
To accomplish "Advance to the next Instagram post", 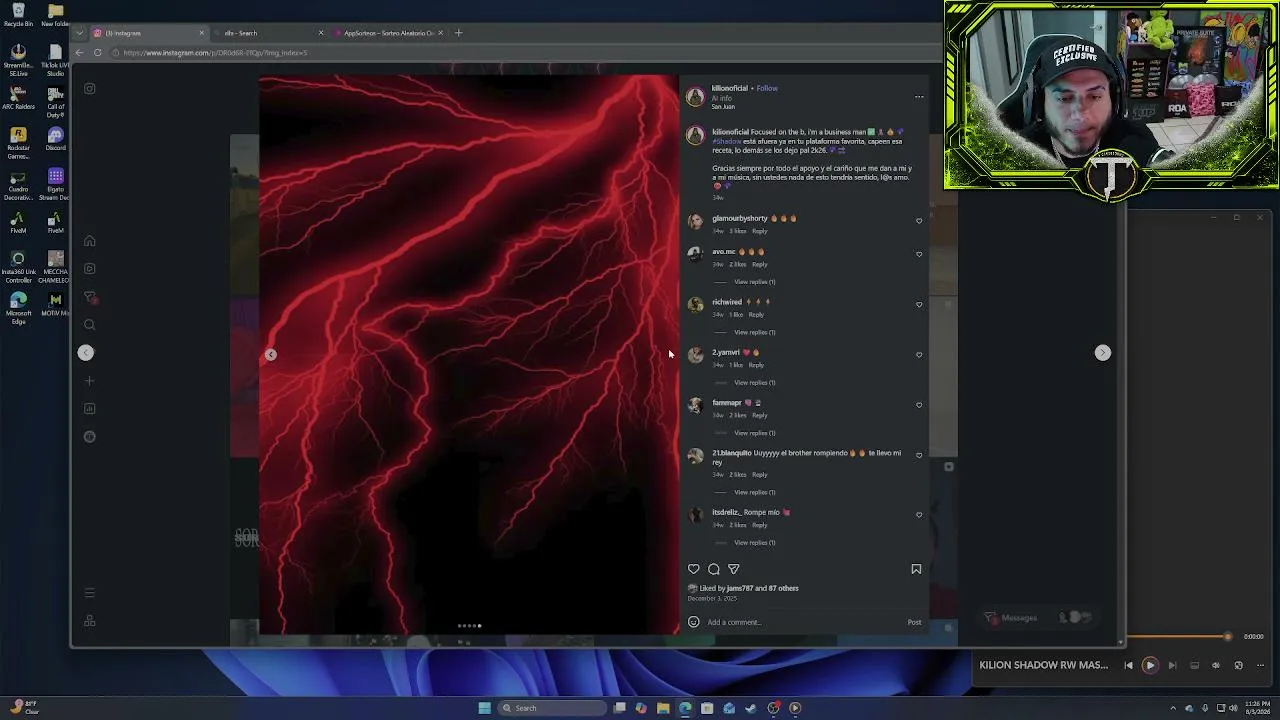I will [x=1102, y=352].
